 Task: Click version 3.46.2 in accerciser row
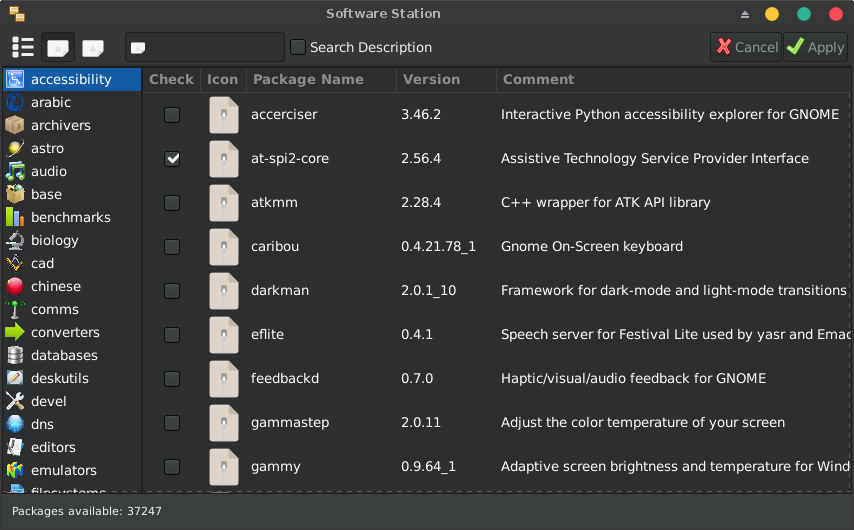coord(421,114)
